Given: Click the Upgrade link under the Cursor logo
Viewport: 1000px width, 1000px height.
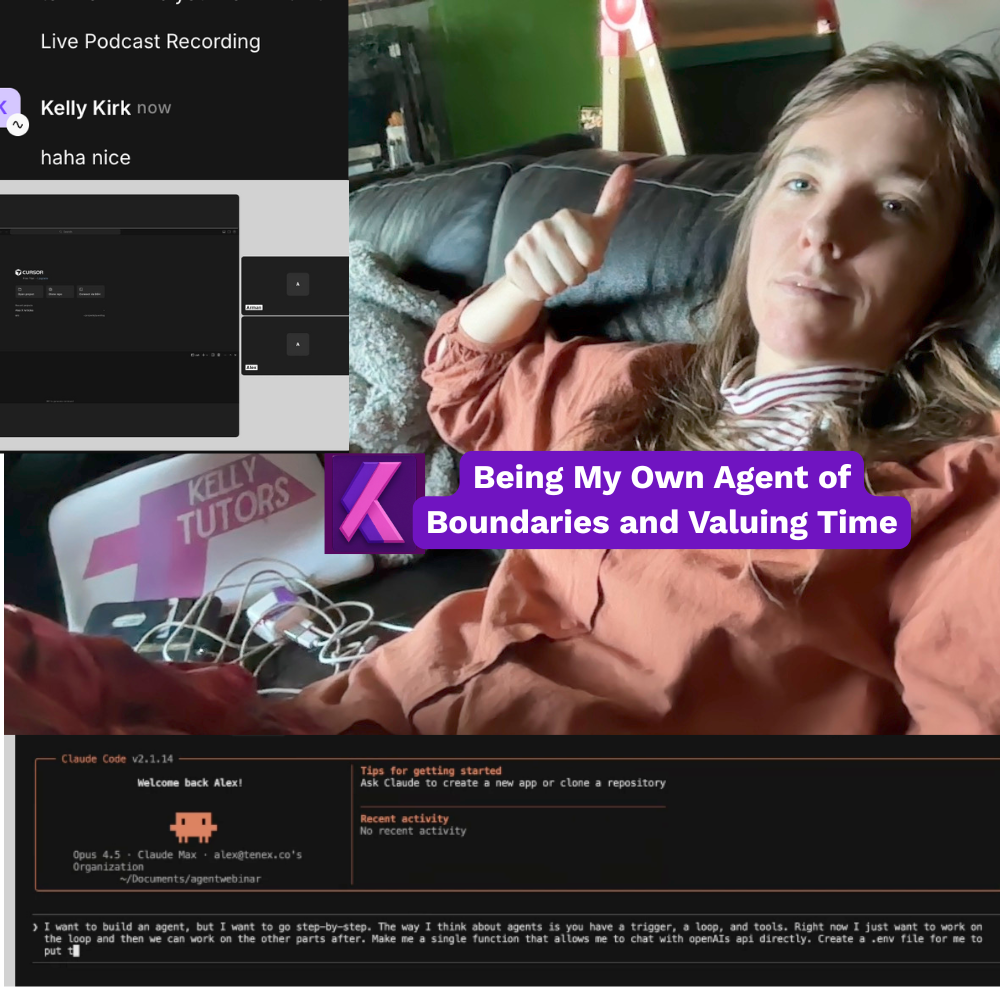Looking at the screenshot, I should 43,278.
